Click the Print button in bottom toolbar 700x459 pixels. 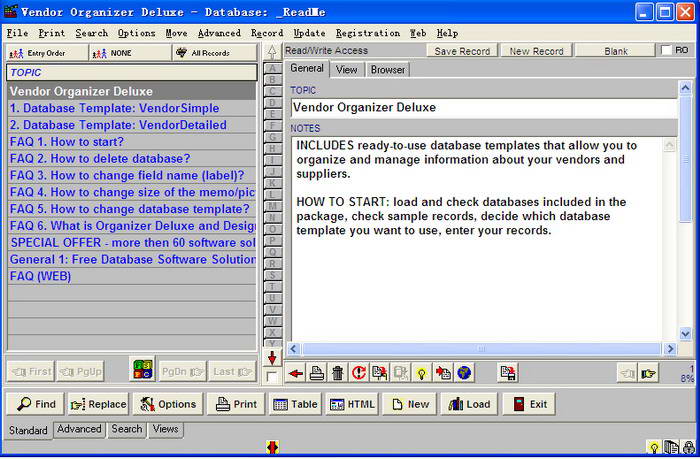point(236,404)
